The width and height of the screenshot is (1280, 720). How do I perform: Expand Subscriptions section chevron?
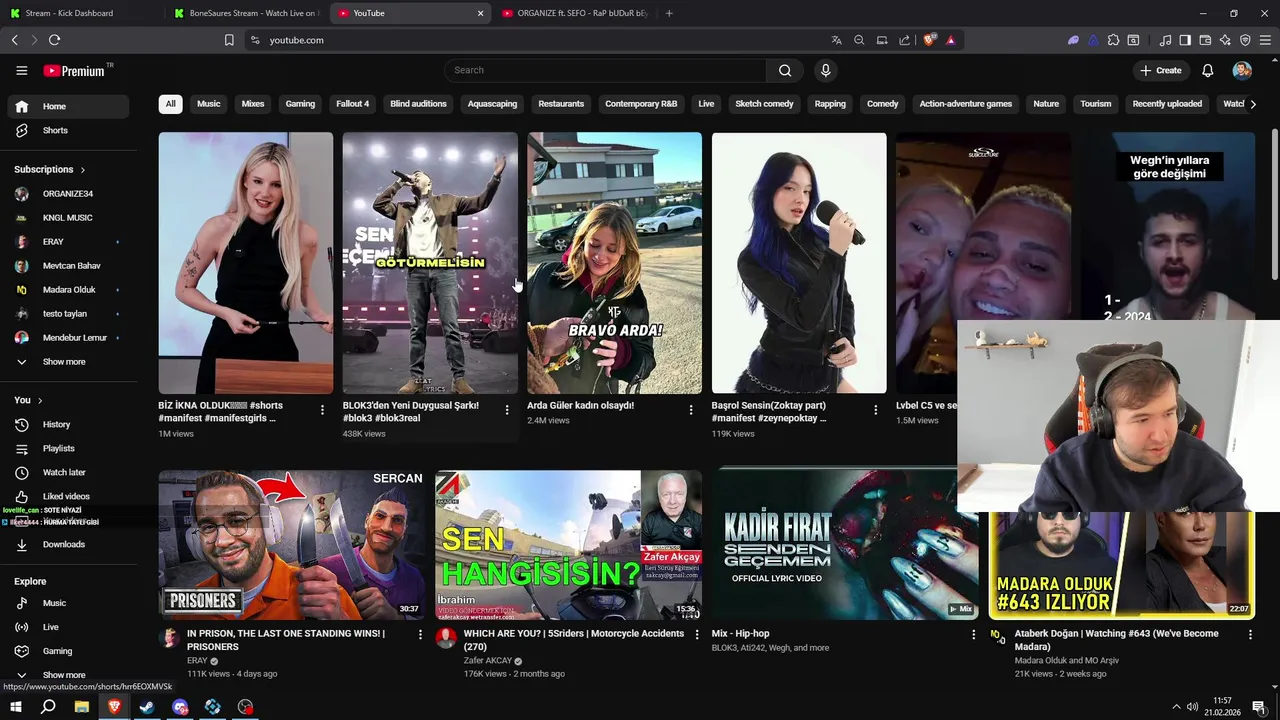pos(82,170)
